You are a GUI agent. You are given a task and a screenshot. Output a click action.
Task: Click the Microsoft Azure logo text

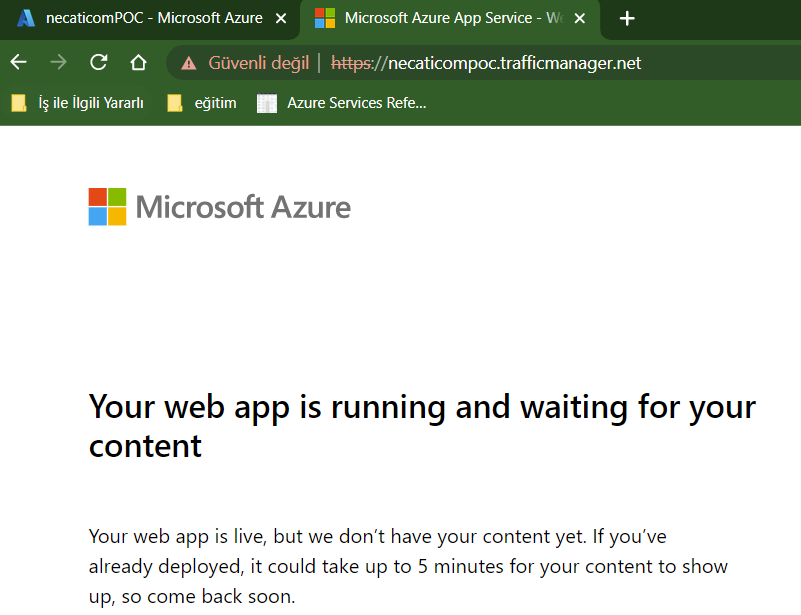(x=243, y=207)
